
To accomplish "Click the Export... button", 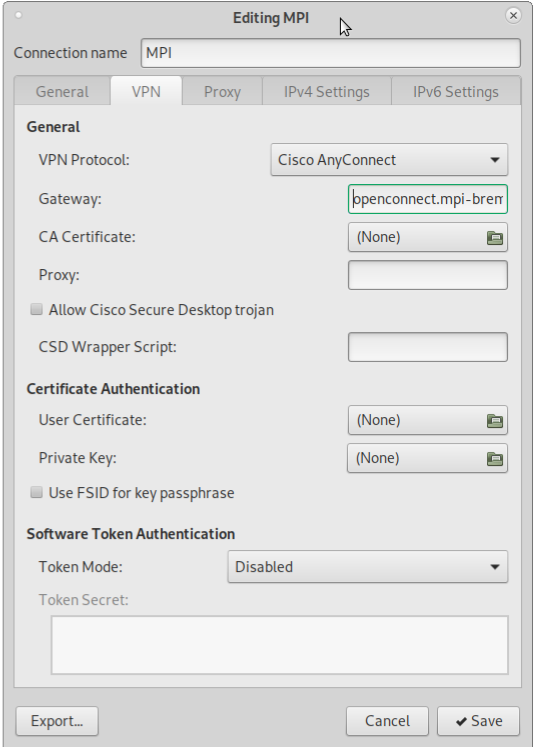I will (x=57, y=721).
